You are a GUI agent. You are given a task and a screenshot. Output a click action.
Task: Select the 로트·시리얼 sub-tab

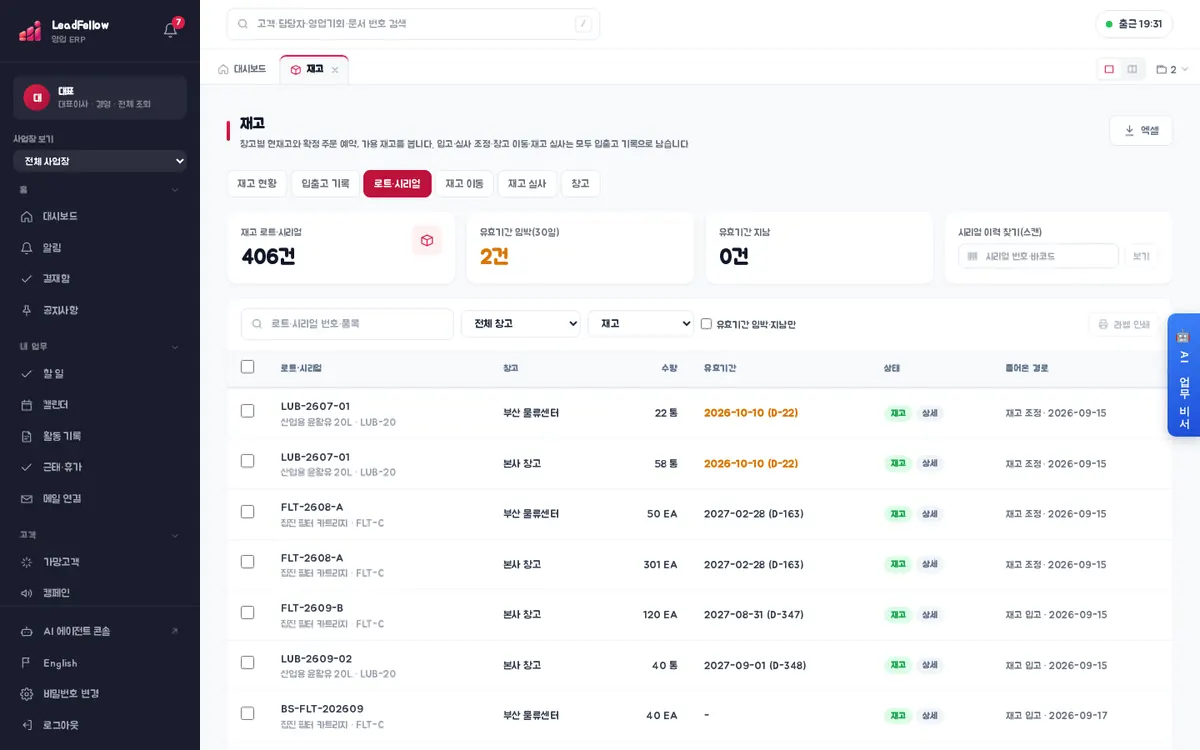(397, 184)
